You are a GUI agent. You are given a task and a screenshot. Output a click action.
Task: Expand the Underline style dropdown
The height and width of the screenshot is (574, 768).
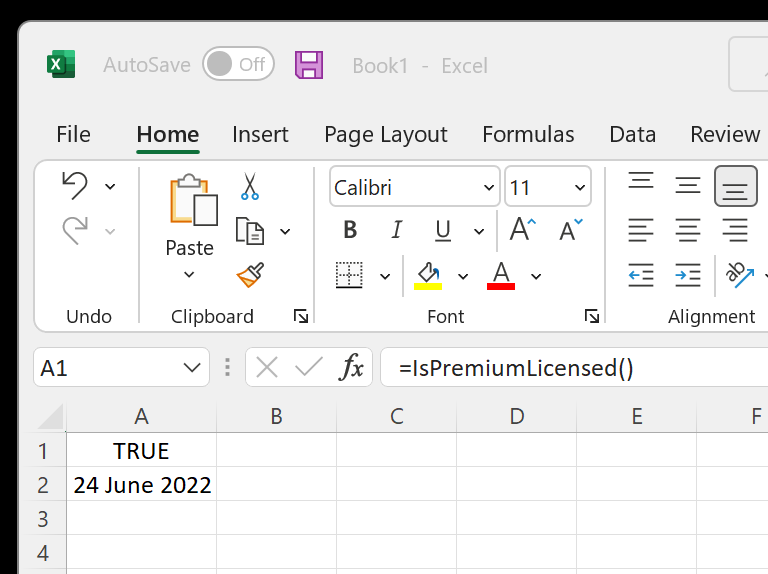479,231
